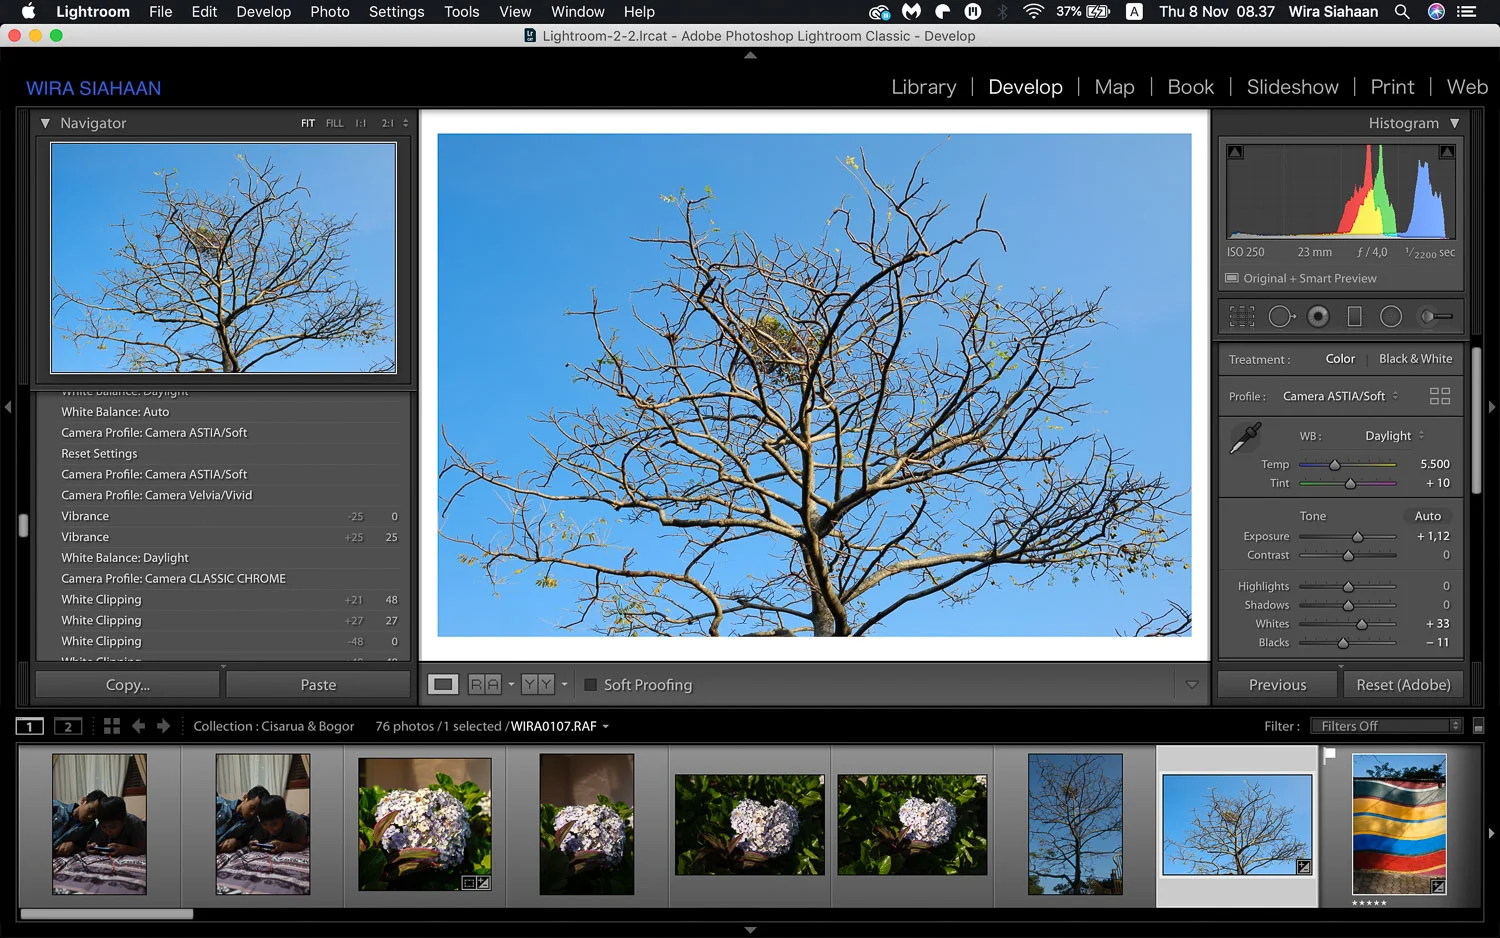
Task: Click the Exposure slider handle
Action: [1357, 537]
